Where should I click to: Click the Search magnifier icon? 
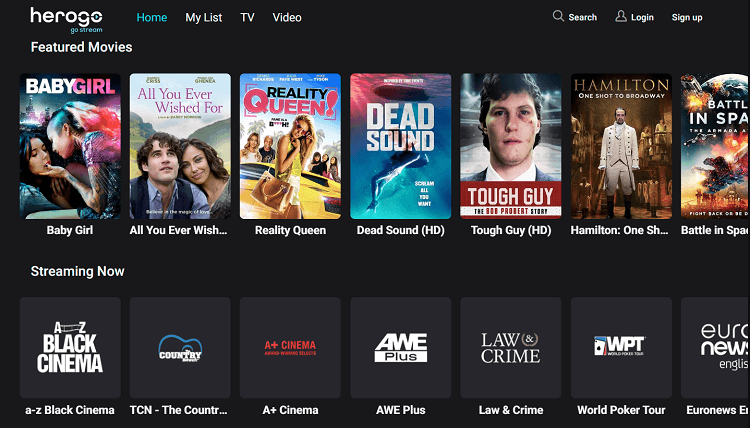pyautogui.click(x=558, y=16)
